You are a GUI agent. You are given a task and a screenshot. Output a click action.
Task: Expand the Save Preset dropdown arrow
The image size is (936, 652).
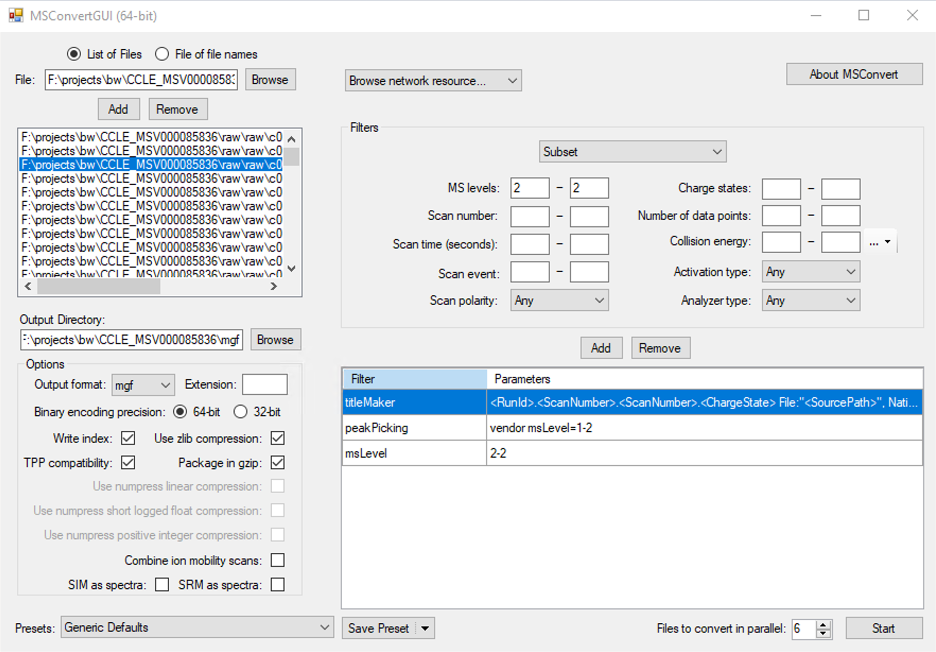[x=424, y=628]
